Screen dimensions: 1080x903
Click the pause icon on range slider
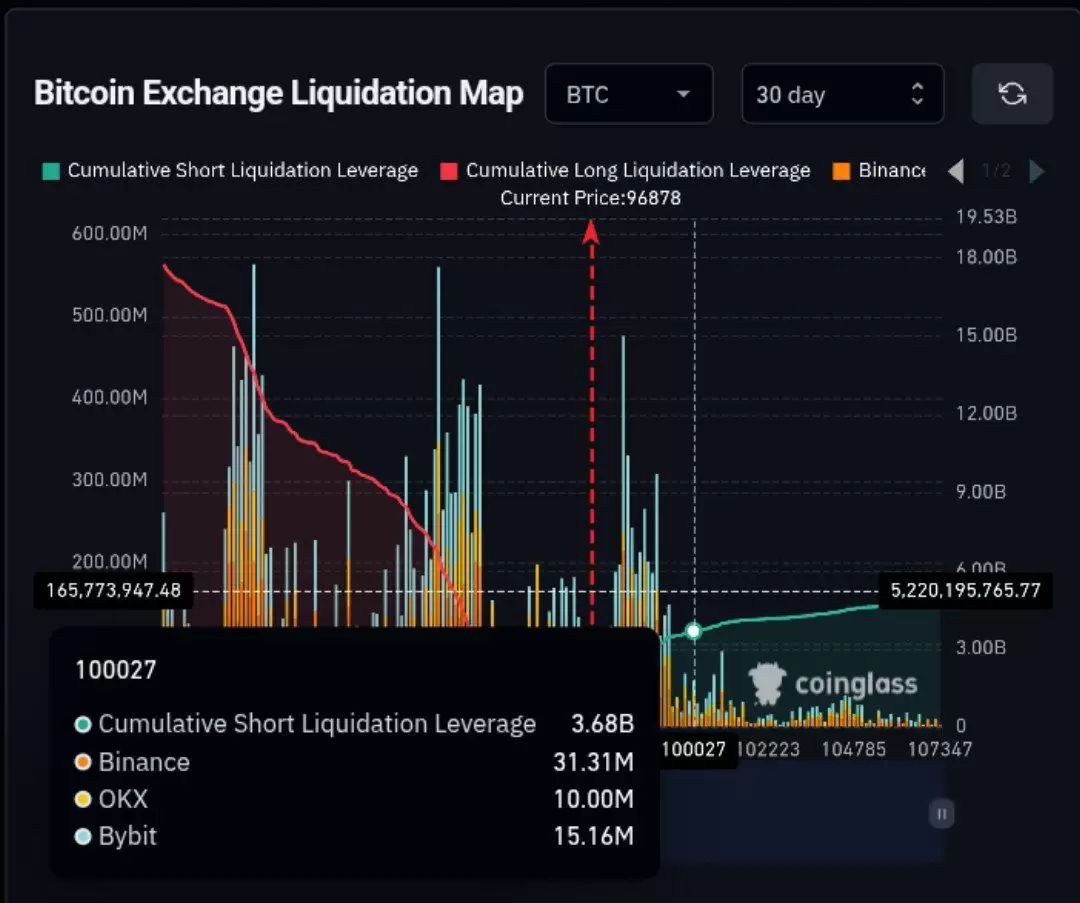point(942,813)
